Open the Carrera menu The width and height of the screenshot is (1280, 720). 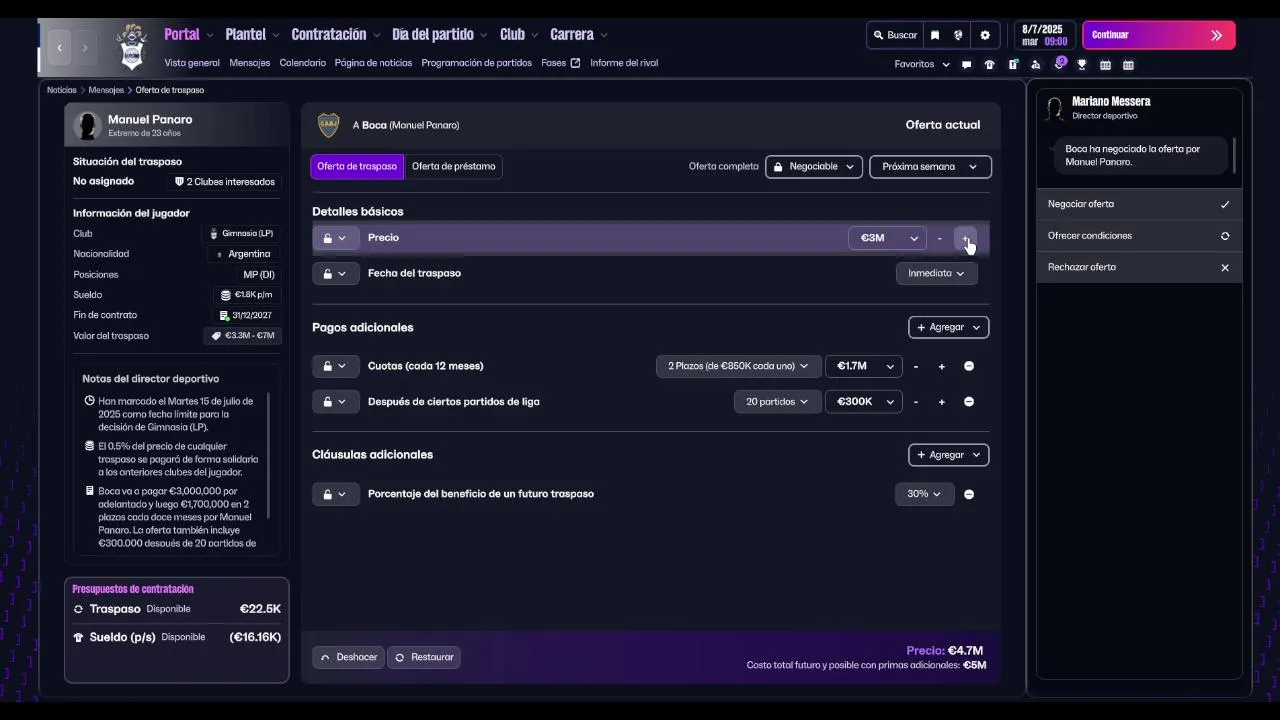point(579,34)
